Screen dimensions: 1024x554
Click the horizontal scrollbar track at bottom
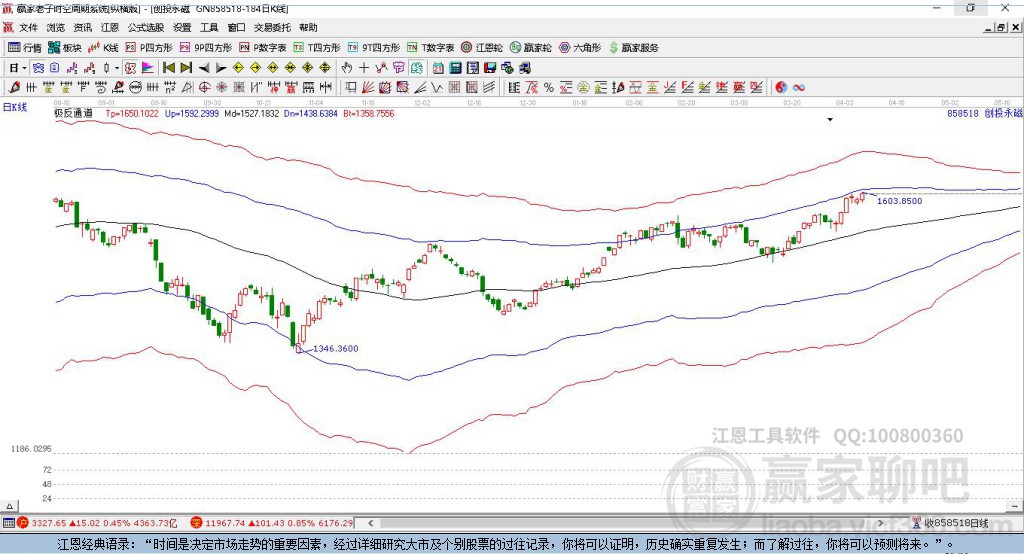[x=627, y=523]
